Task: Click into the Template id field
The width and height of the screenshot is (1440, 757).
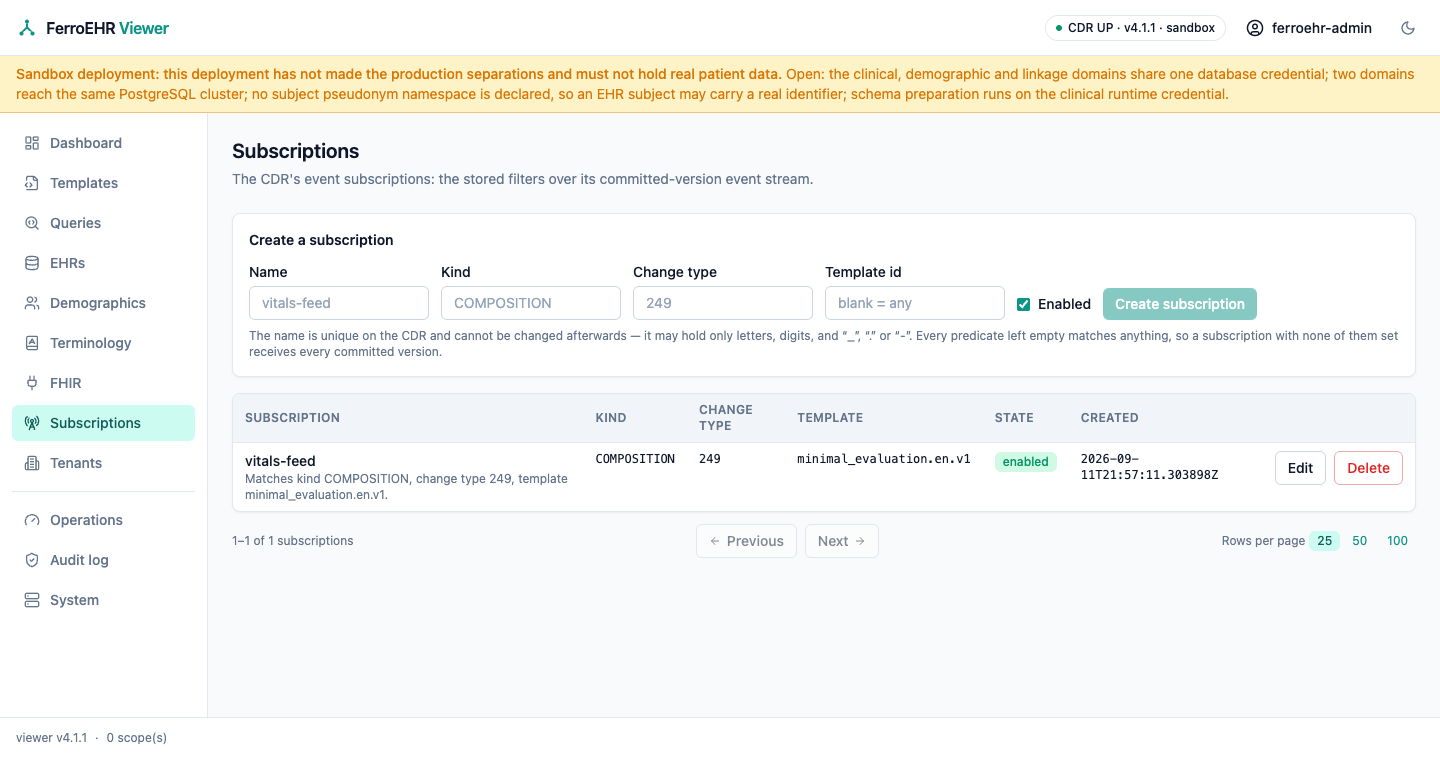Action: [x=915, y=303]
